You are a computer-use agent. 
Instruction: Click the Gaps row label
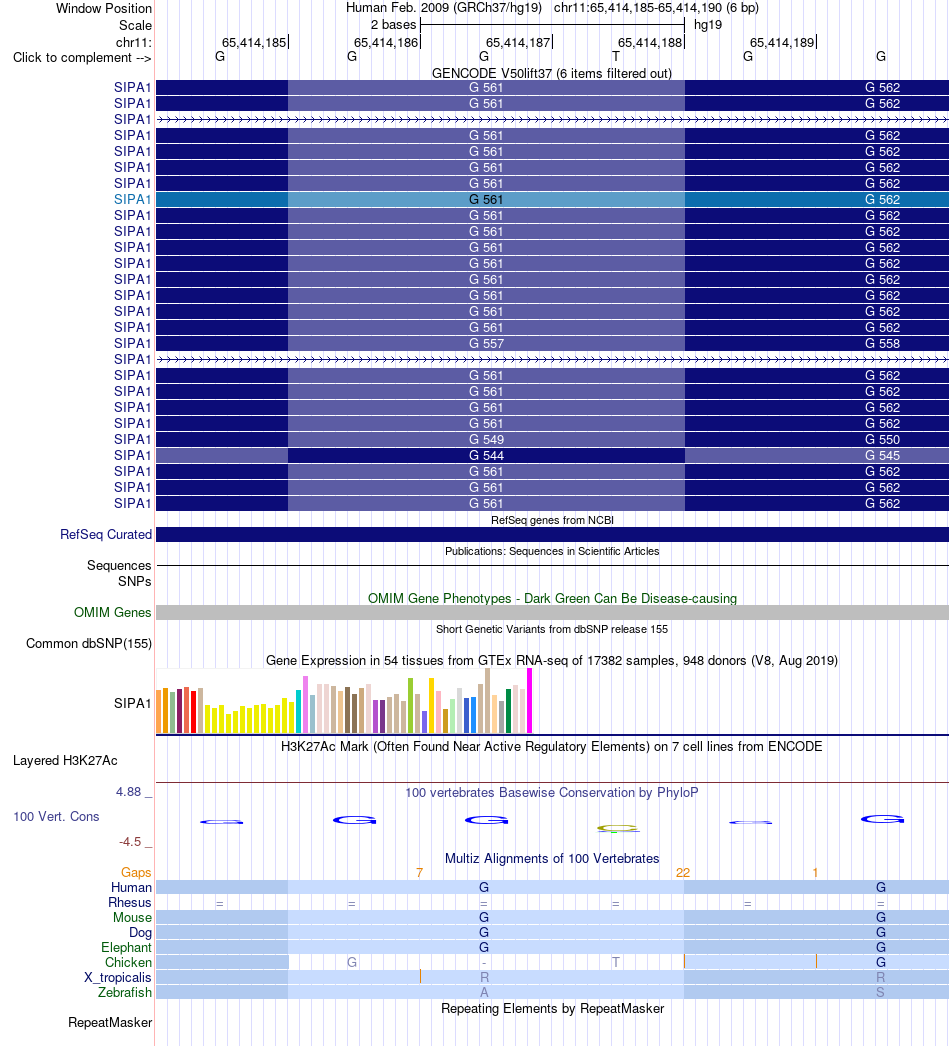click(136, 873)
